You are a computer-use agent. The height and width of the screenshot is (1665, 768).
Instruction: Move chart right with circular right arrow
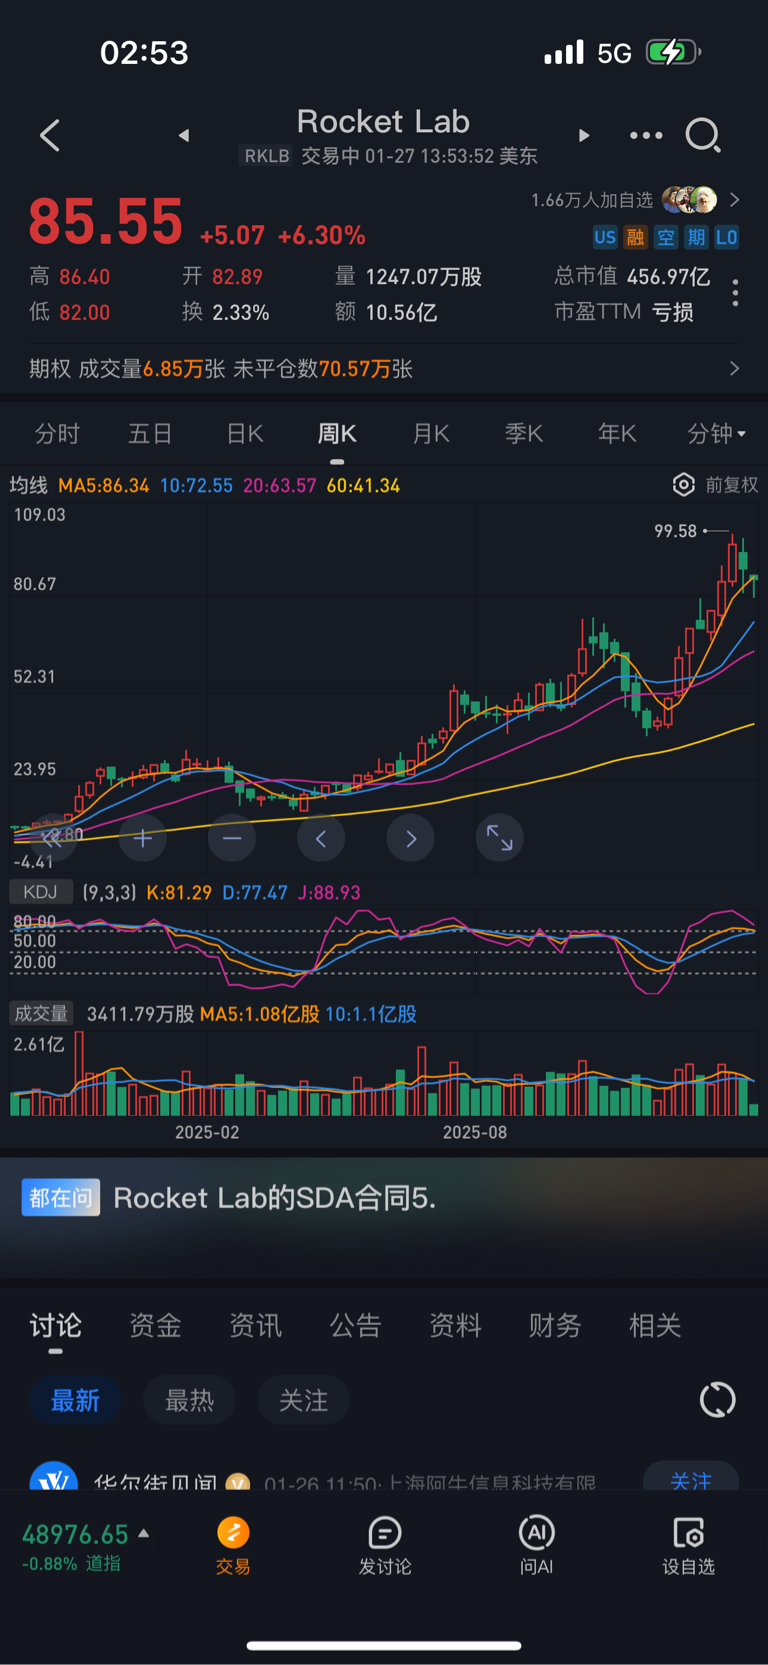[x=410, y=838]
